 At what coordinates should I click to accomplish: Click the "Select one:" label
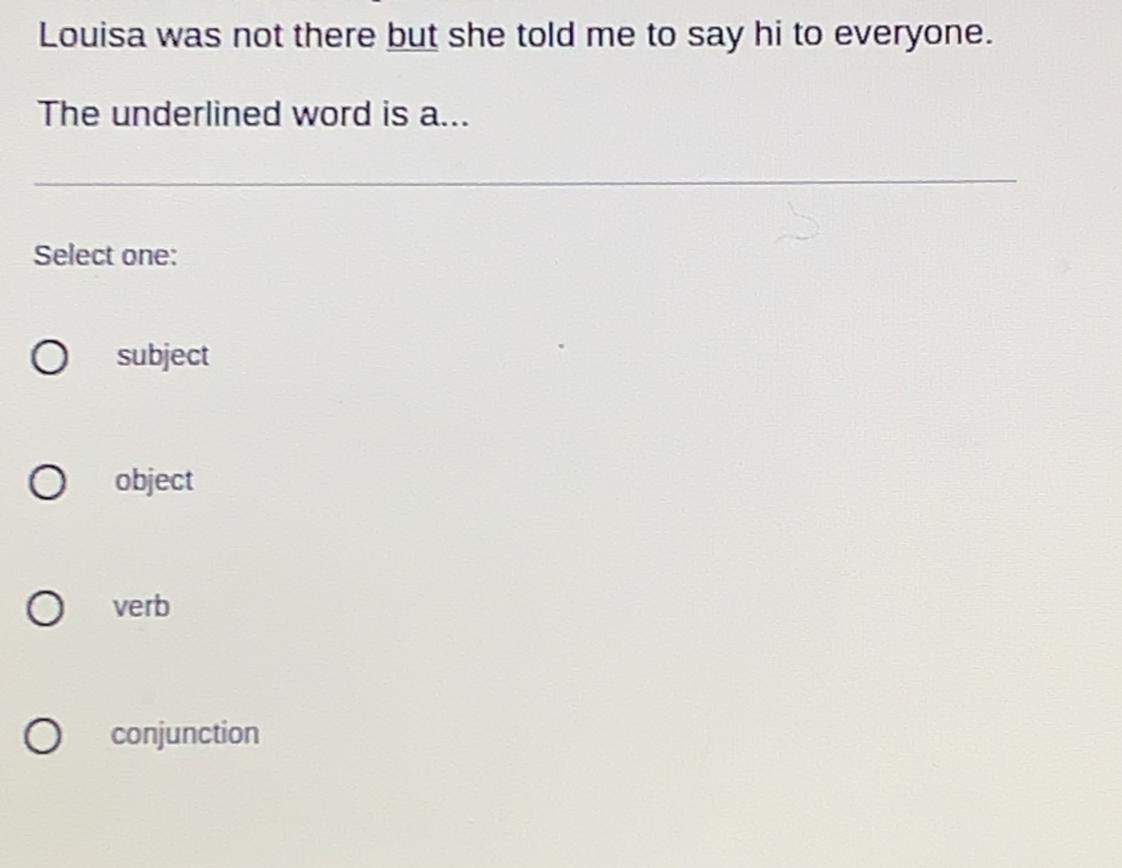(x=105, y=255)
